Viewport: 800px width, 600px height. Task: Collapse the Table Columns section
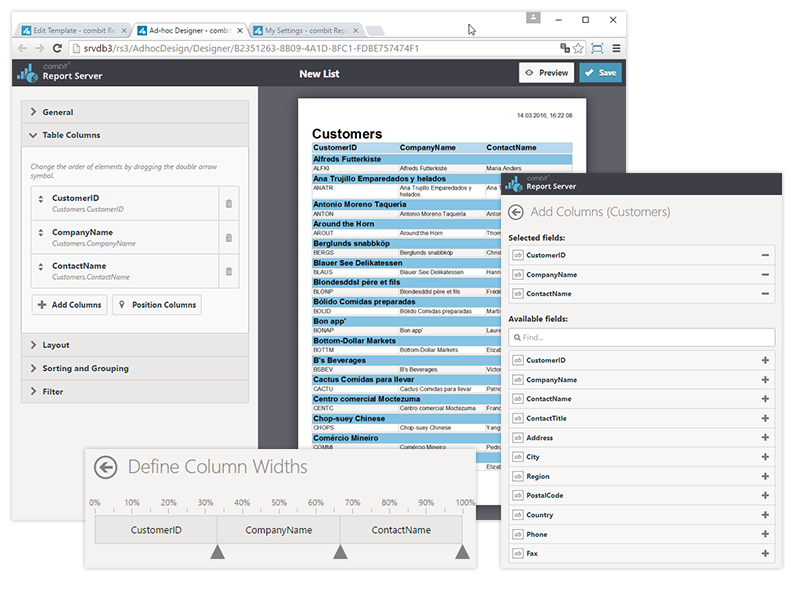coord(135,135)
